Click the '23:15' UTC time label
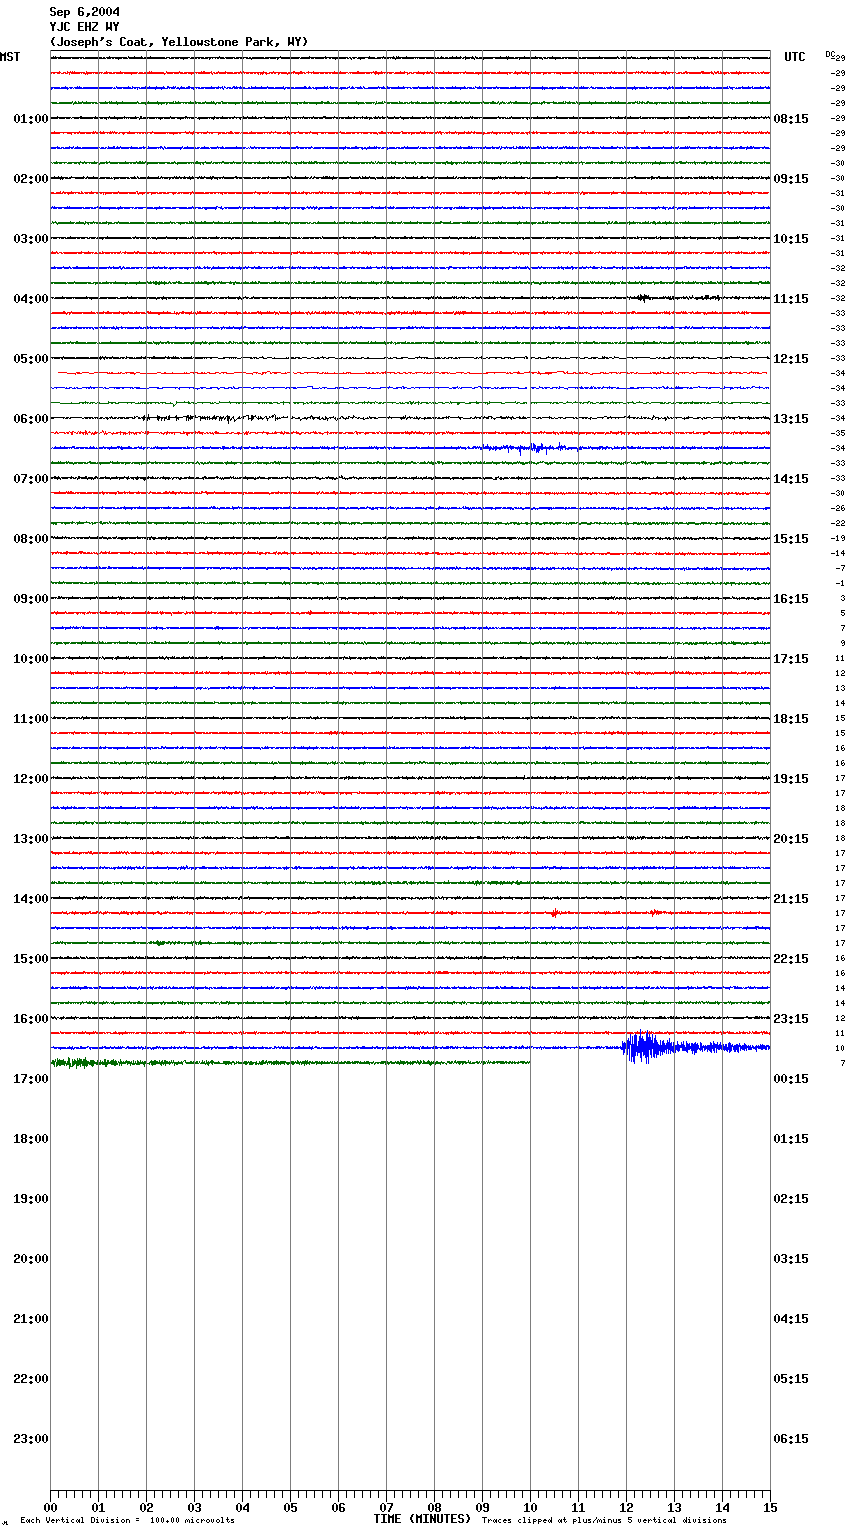The width and height of the screenshot is (850, 1534). tap(791, 1019)
